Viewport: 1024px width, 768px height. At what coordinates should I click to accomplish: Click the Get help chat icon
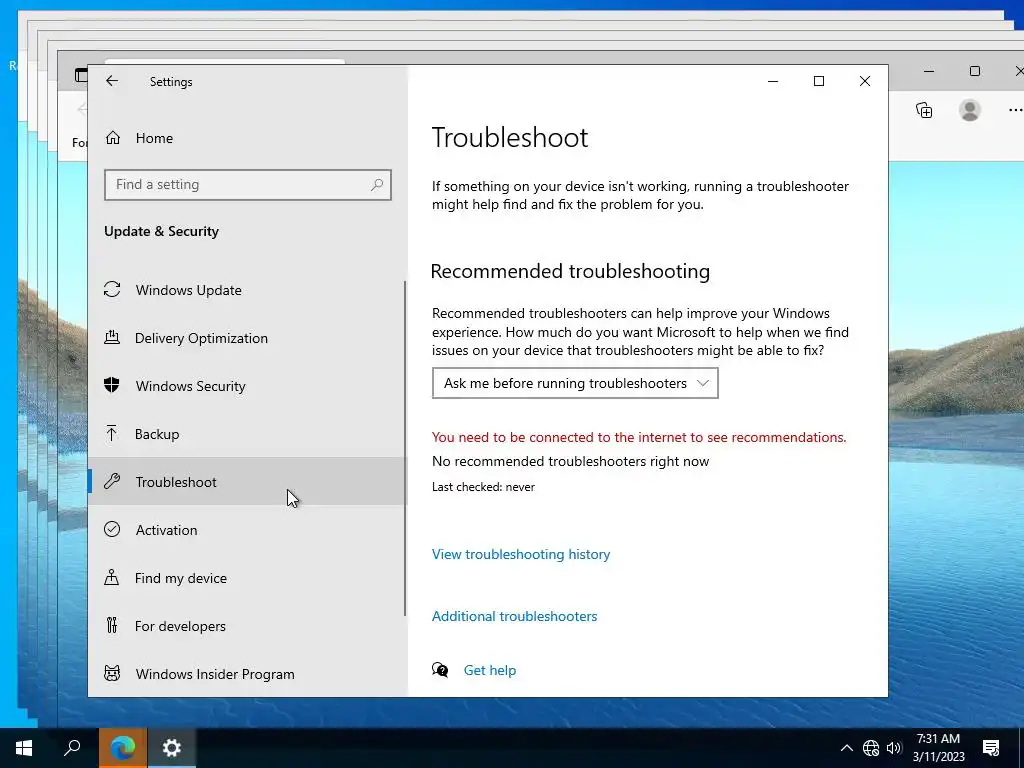[x=440, y=670]
